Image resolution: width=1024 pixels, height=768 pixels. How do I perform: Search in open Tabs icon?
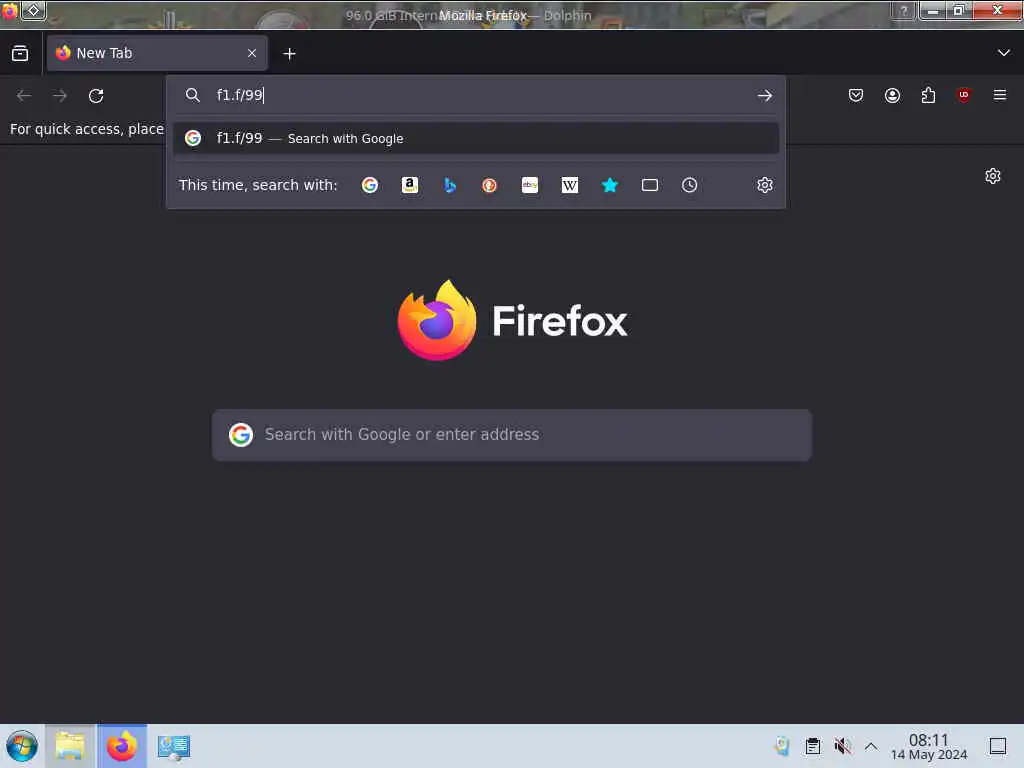point(650,185)
